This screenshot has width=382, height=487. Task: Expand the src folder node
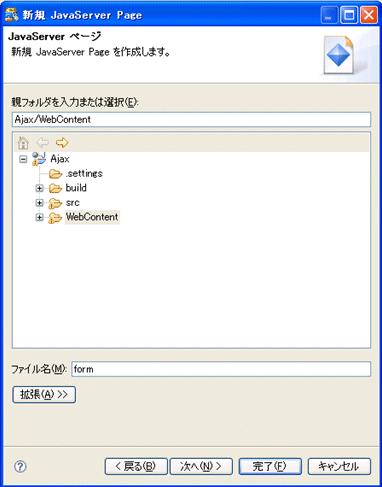coord(39,203)
